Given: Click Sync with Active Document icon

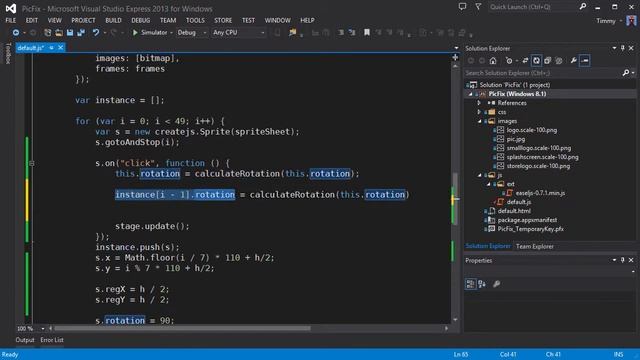Looking at the screenshot, I should click(525, 61).
